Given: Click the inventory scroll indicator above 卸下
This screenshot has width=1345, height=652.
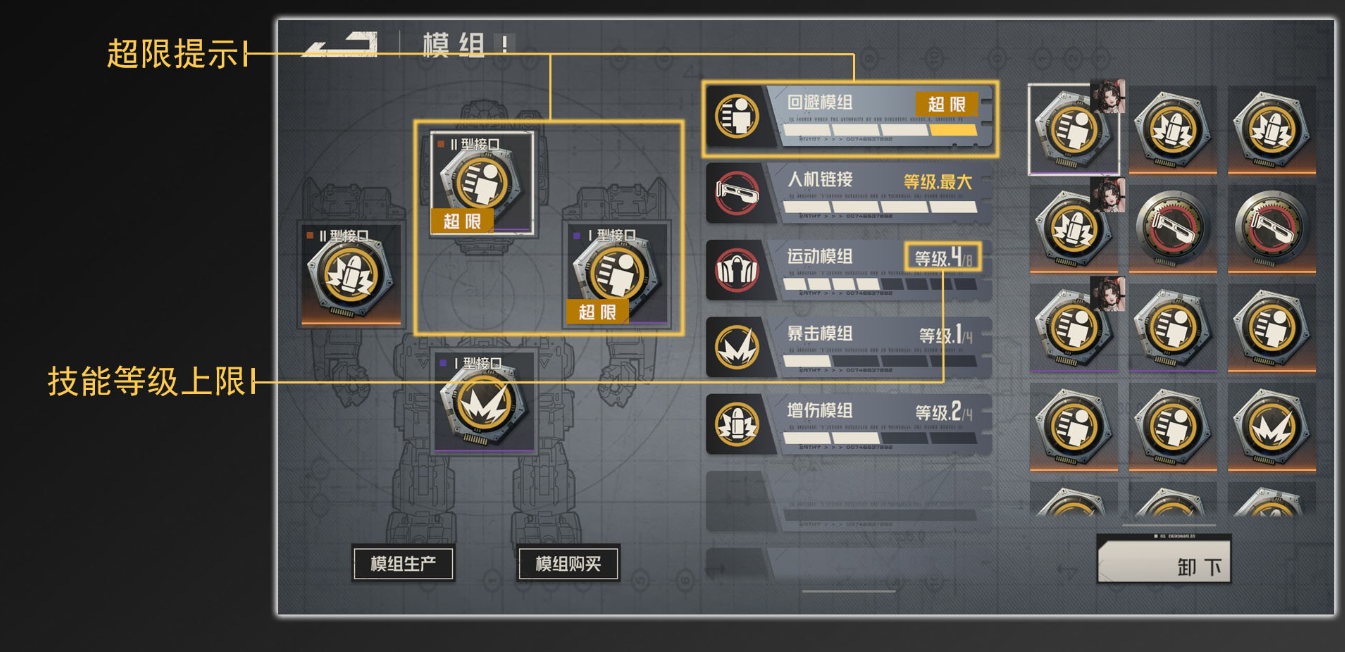Looking at the screenshot, I should [x=1168, y=524].
